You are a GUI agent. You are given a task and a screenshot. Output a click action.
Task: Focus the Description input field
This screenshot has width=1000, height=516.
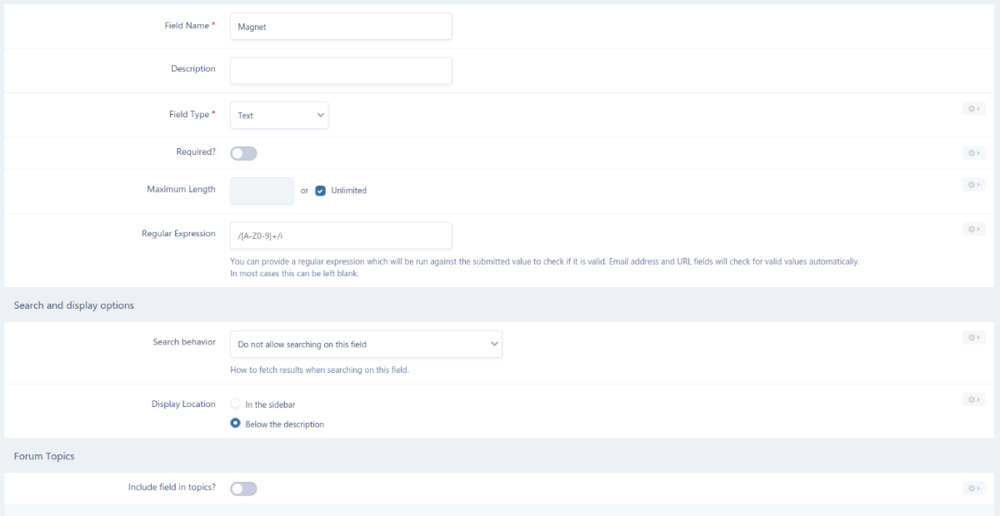341,70
